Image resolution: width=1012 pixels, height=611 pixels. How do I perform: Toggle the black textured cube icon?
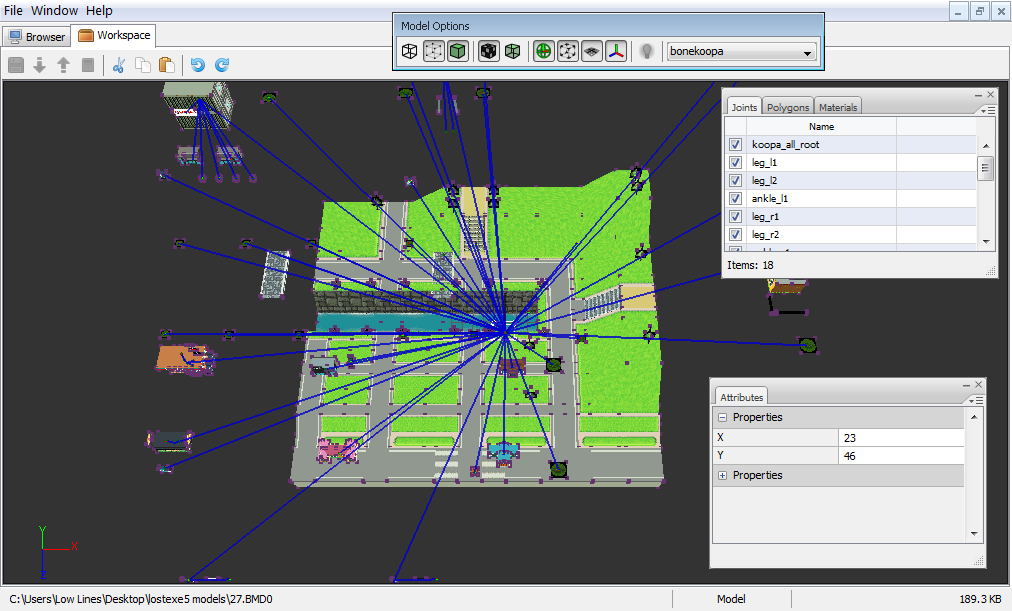click(489, 51)
